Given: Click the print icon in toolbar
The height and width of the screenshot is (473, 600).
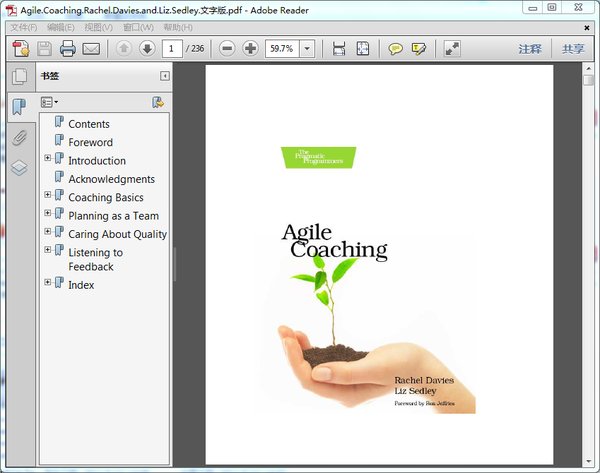Looking at the screenshot, I should pos(68,49).
